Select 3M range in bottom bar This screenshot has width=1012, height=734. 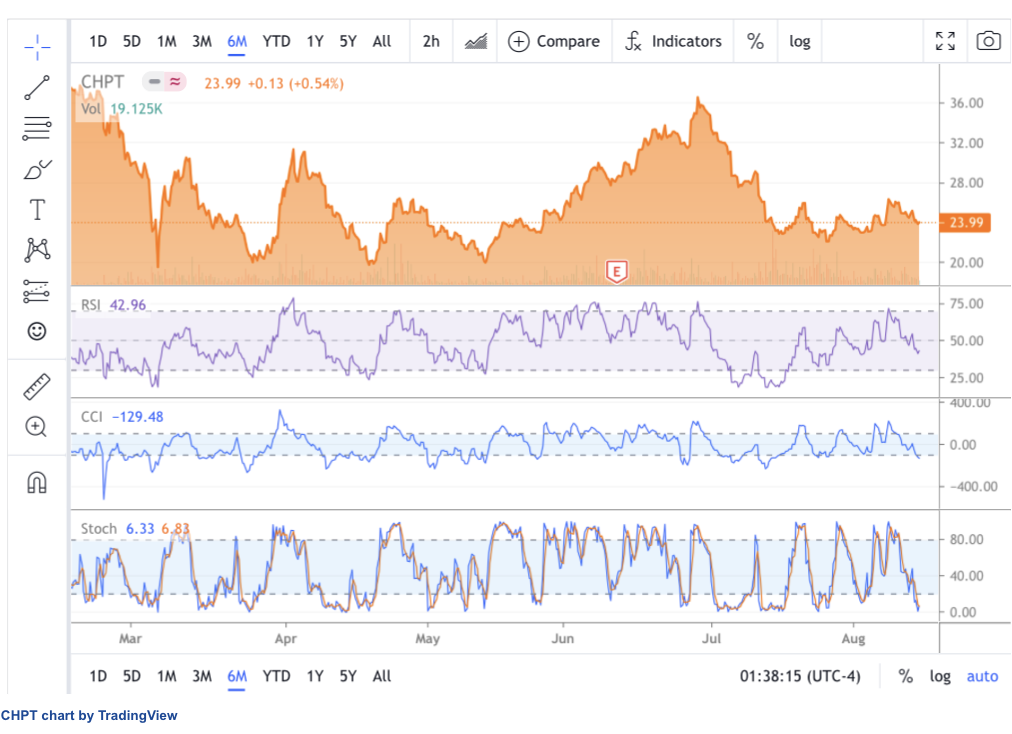[202, 676]
